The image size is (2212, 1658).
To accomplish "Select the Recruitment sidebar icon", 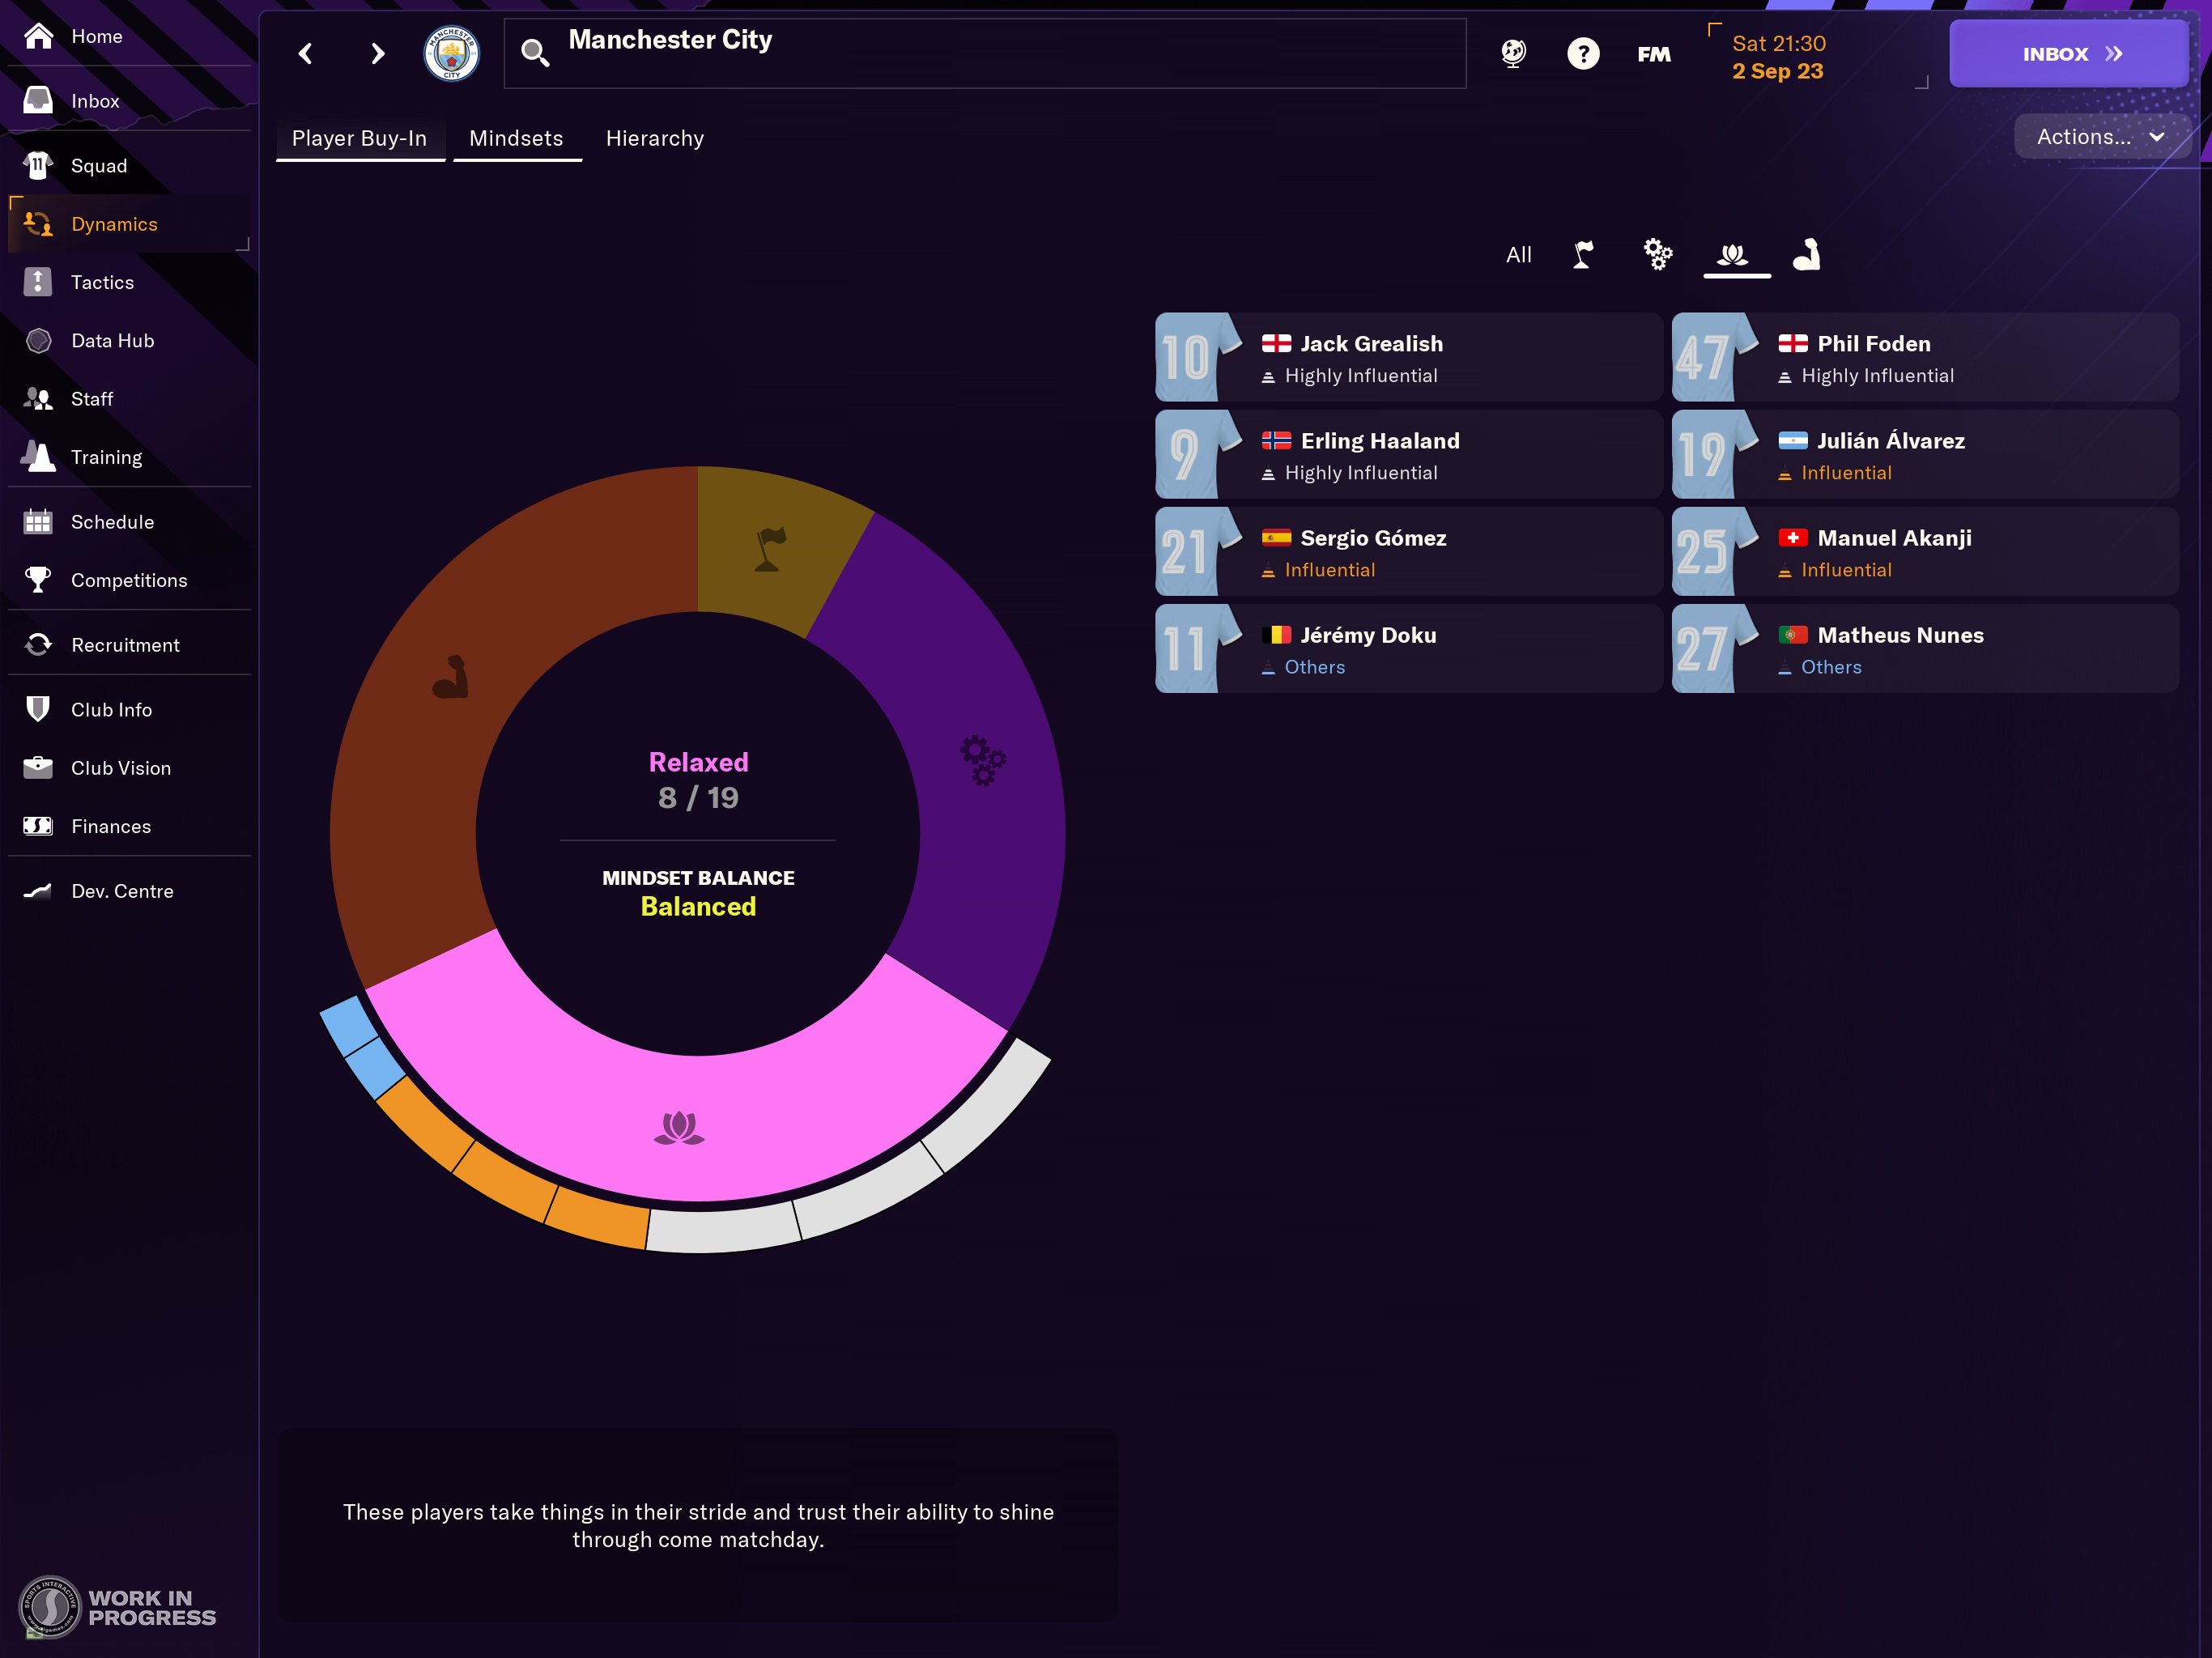I will pos(38,644).
